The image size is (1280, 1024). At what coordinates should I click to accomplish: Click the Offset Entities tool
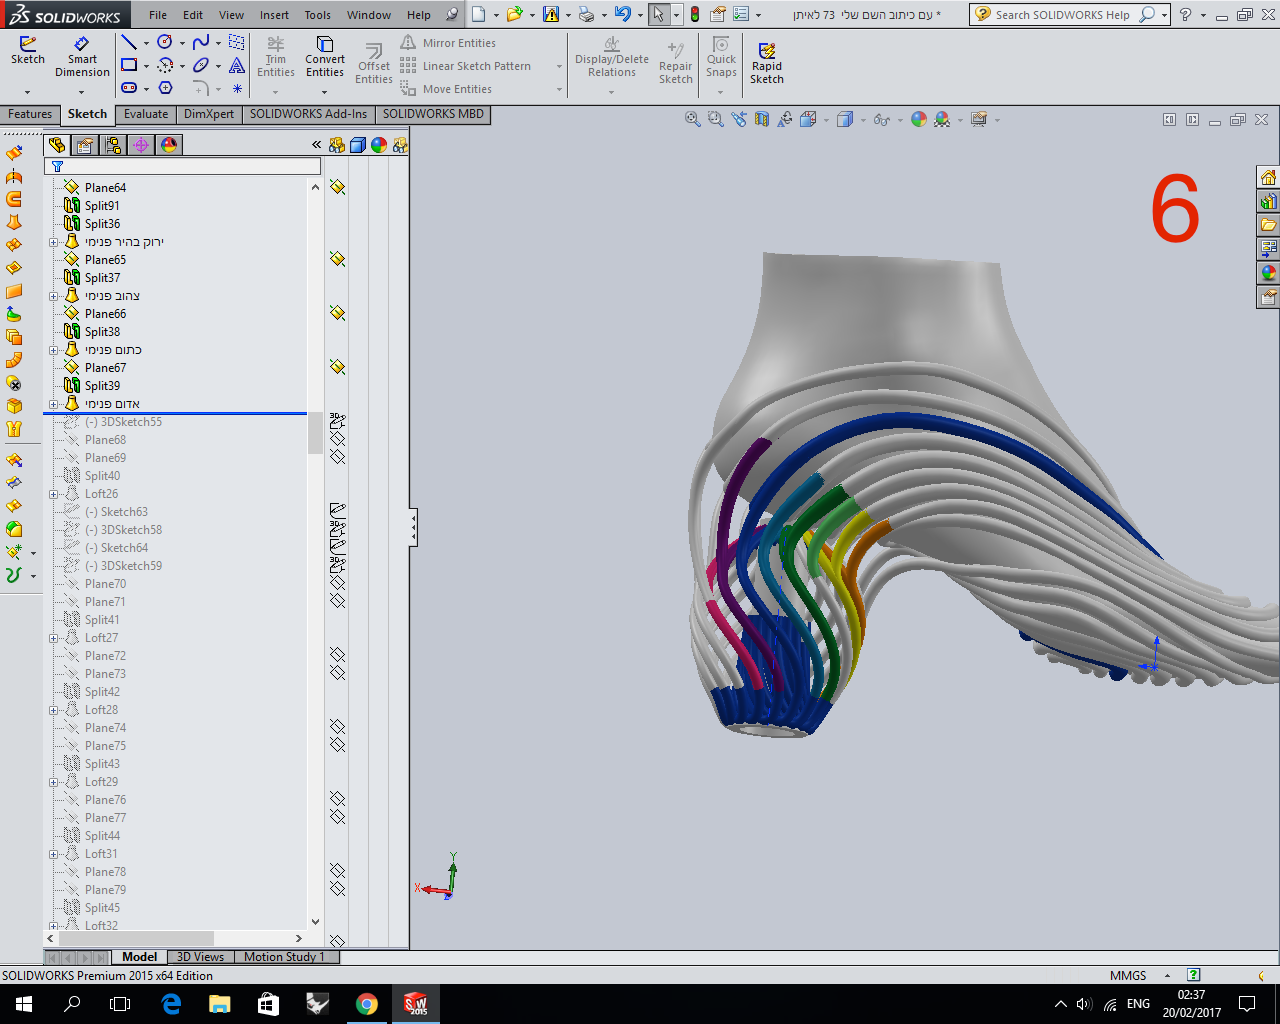click(x=374, y=65)
